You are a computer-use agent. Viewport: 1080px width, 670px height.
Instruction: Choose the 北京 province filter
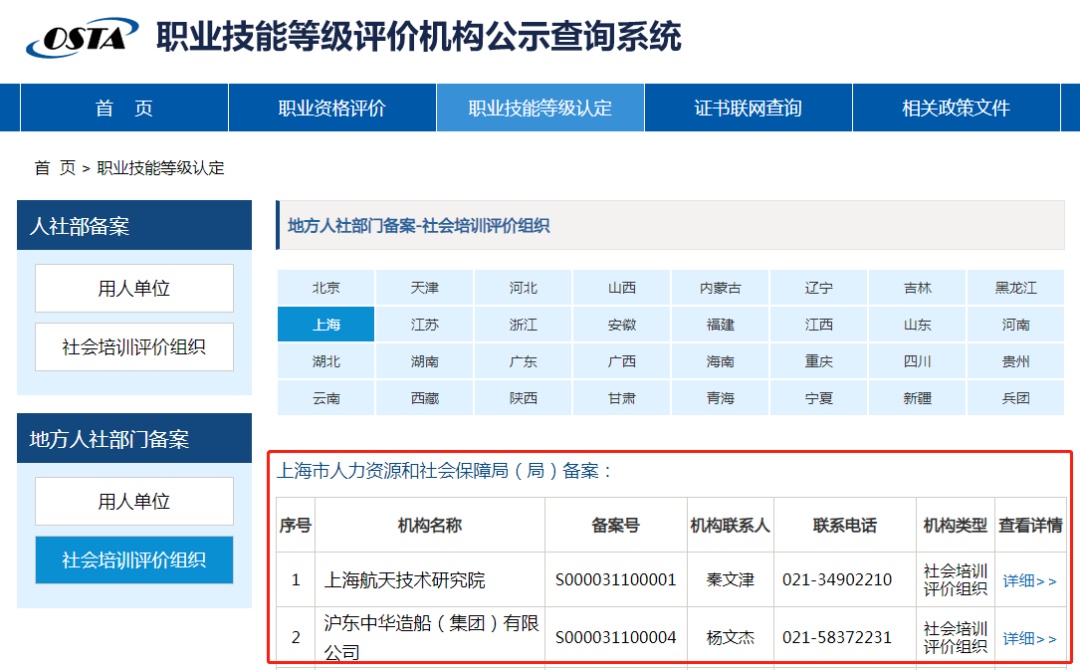point(326,288)
